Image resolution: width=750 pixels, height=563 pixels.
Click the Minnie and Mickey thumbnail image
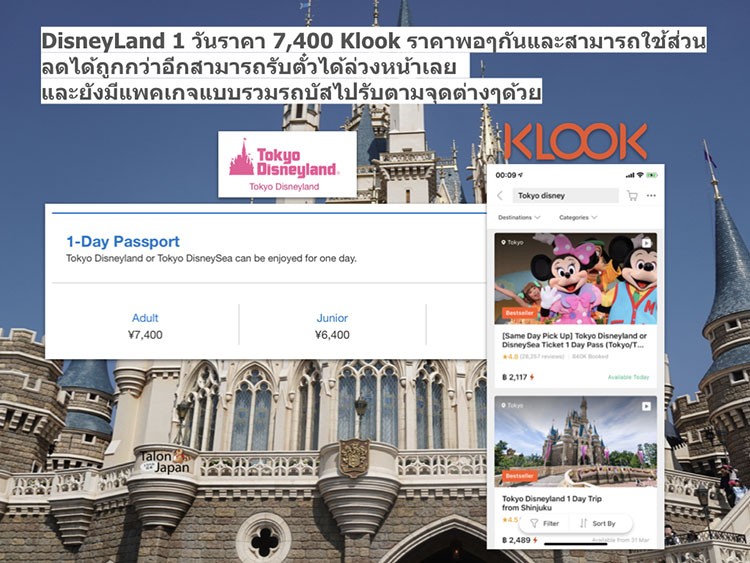coord(575,278)
